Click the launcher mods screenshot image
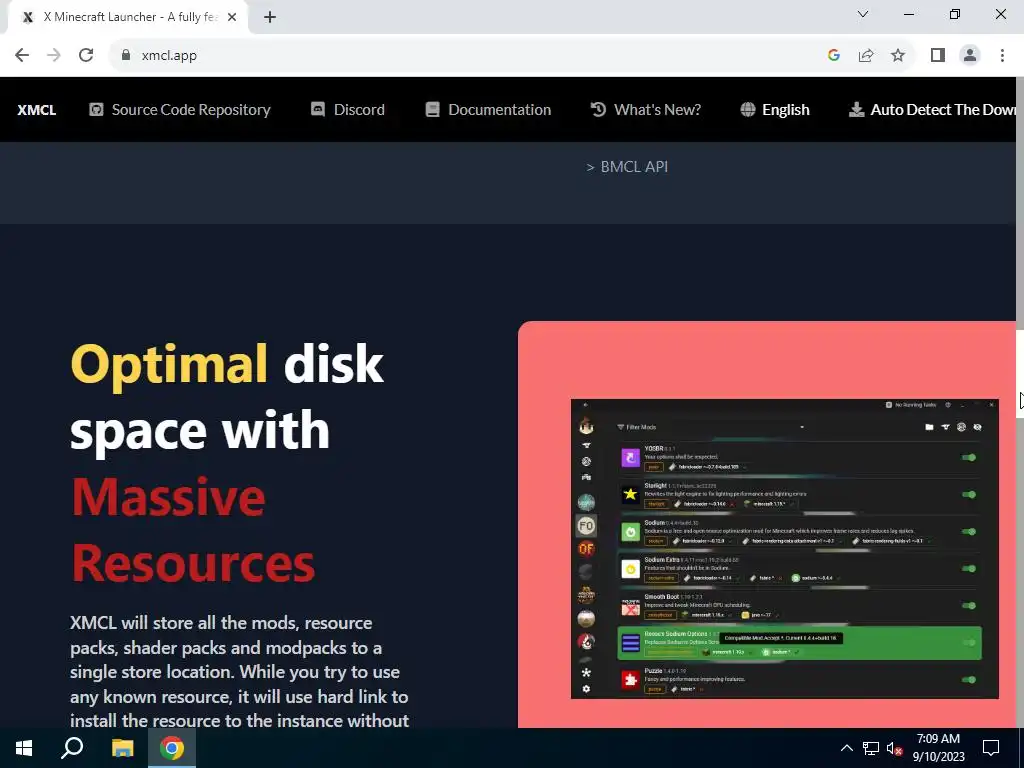 click(x=784, y=549)
